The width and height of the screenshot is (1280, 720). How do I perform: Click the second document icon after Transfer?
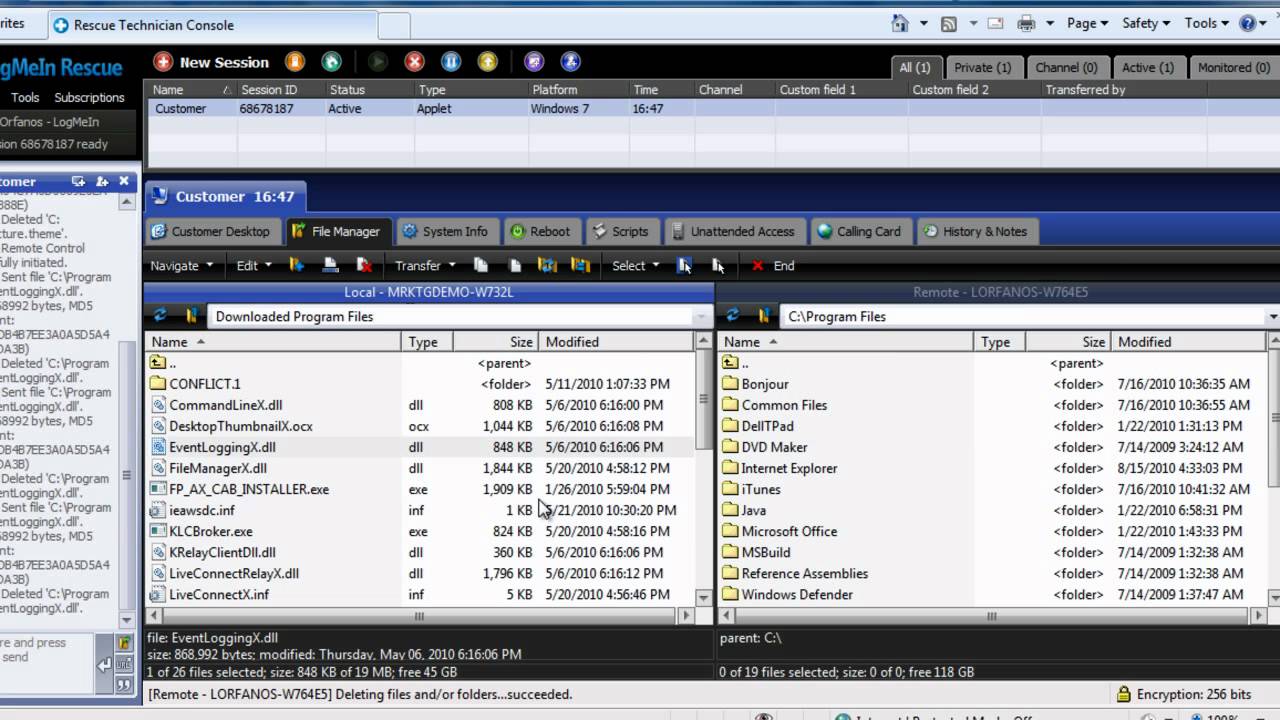click(x=515, y=265)
